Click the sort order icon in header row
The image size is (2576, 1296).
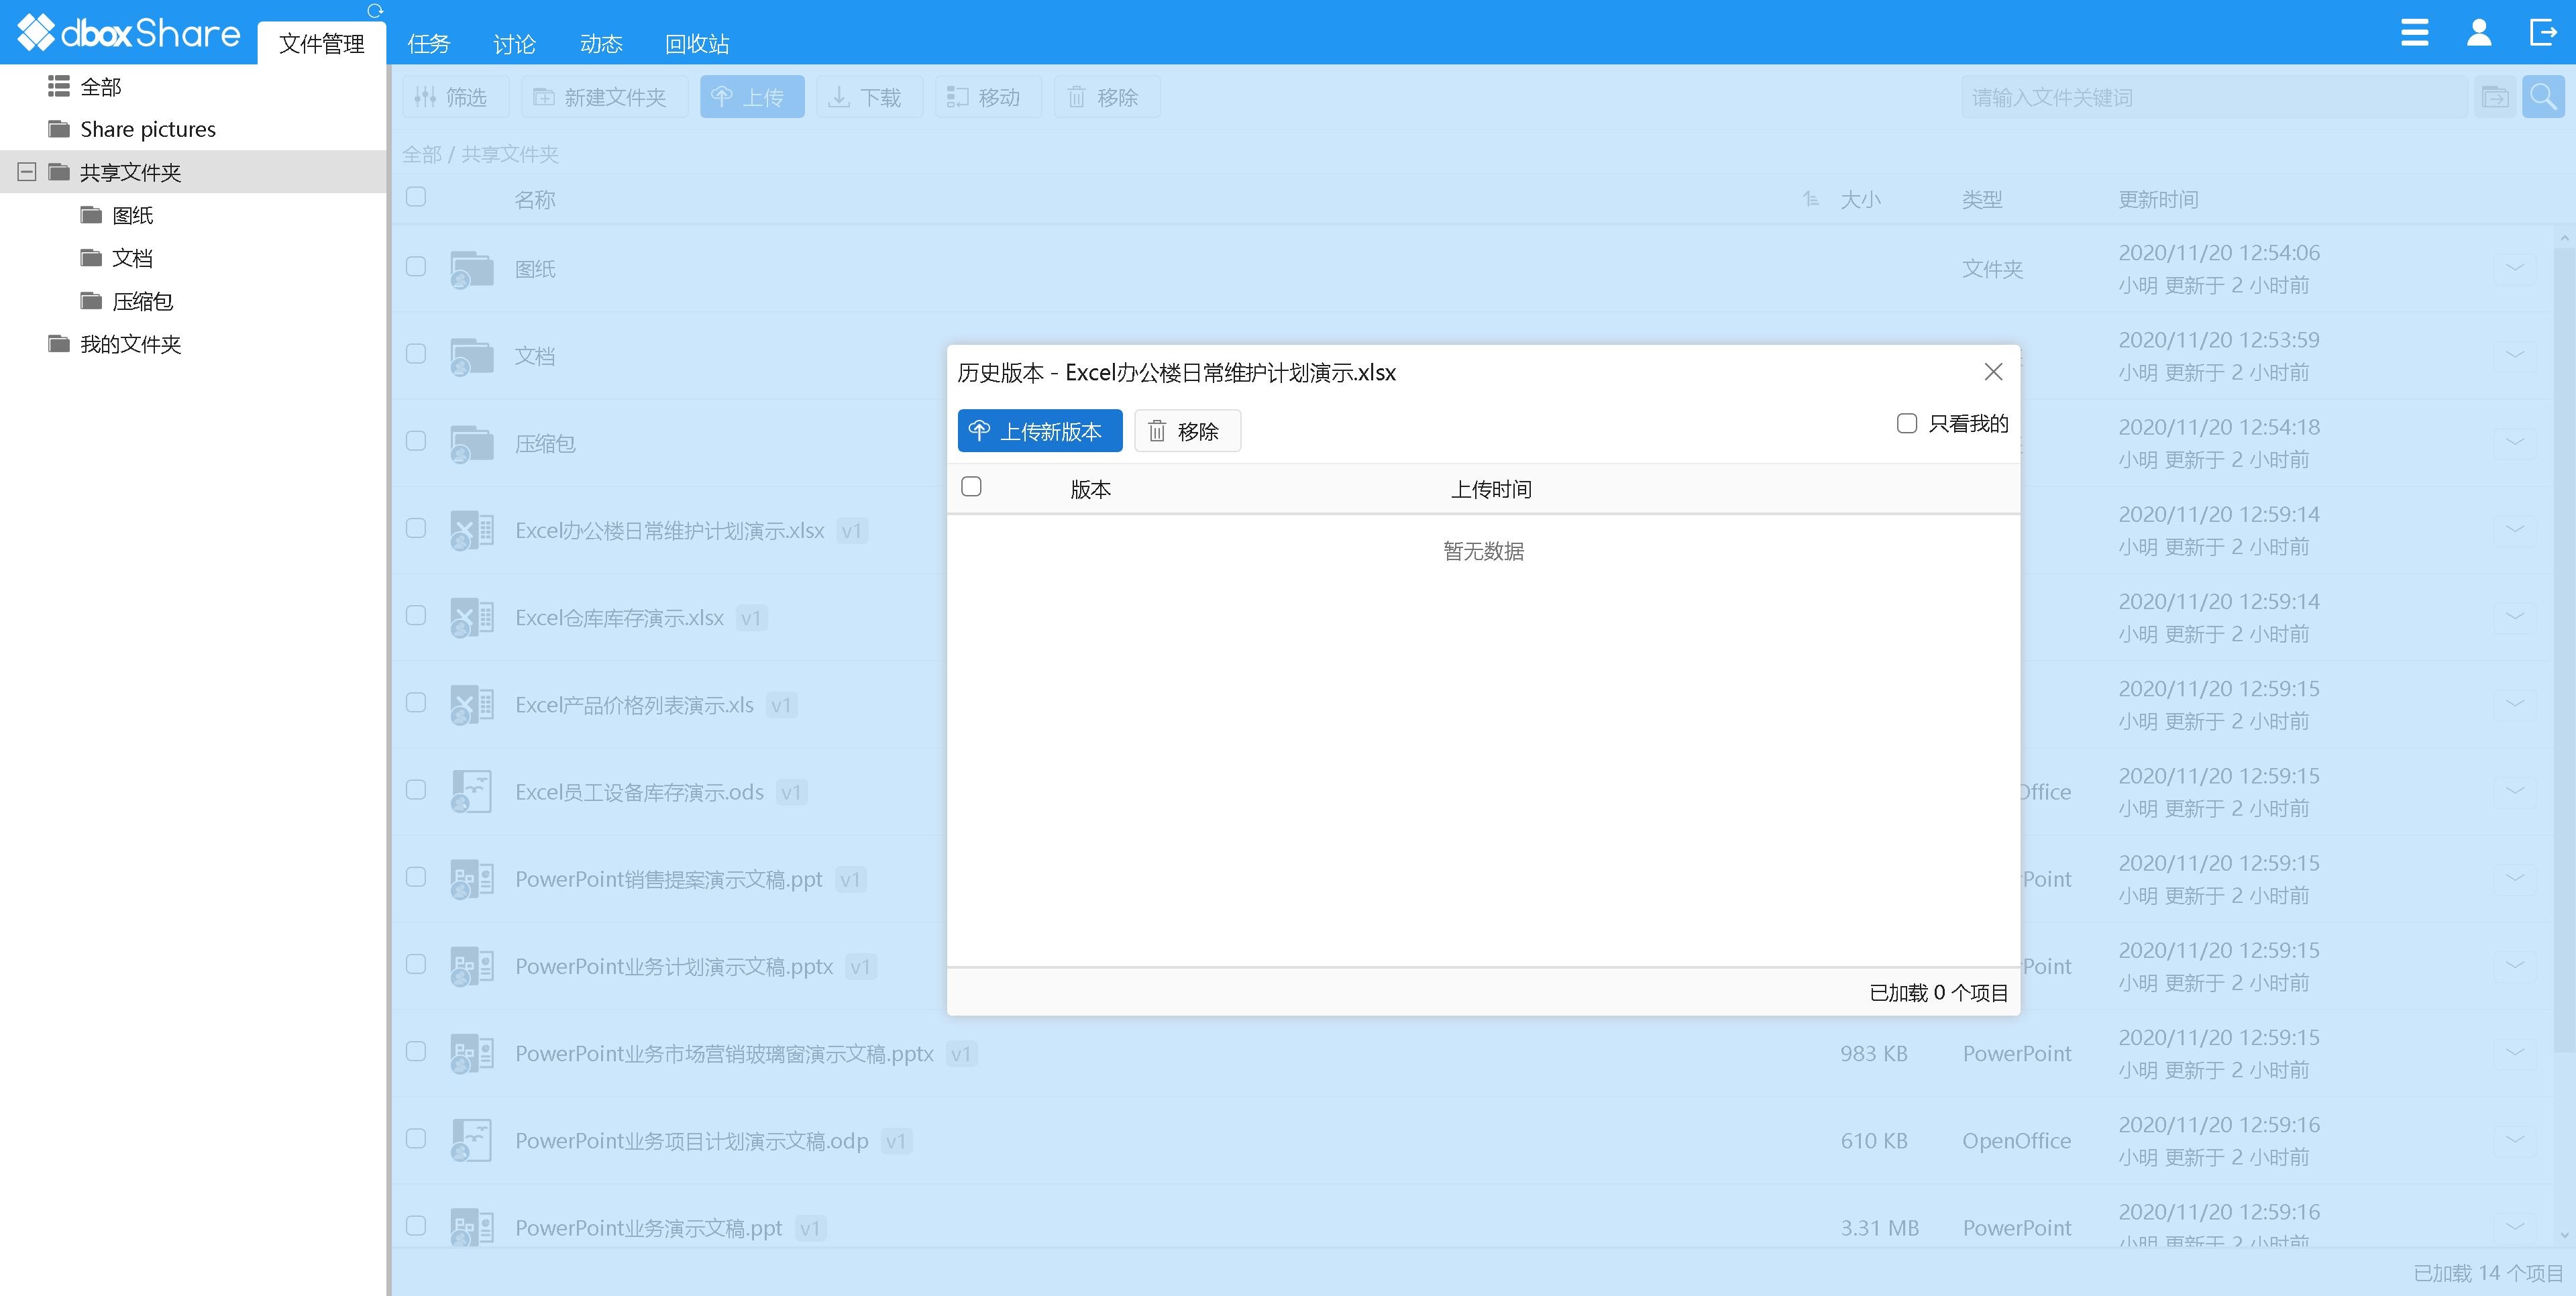coord(1810,199)
